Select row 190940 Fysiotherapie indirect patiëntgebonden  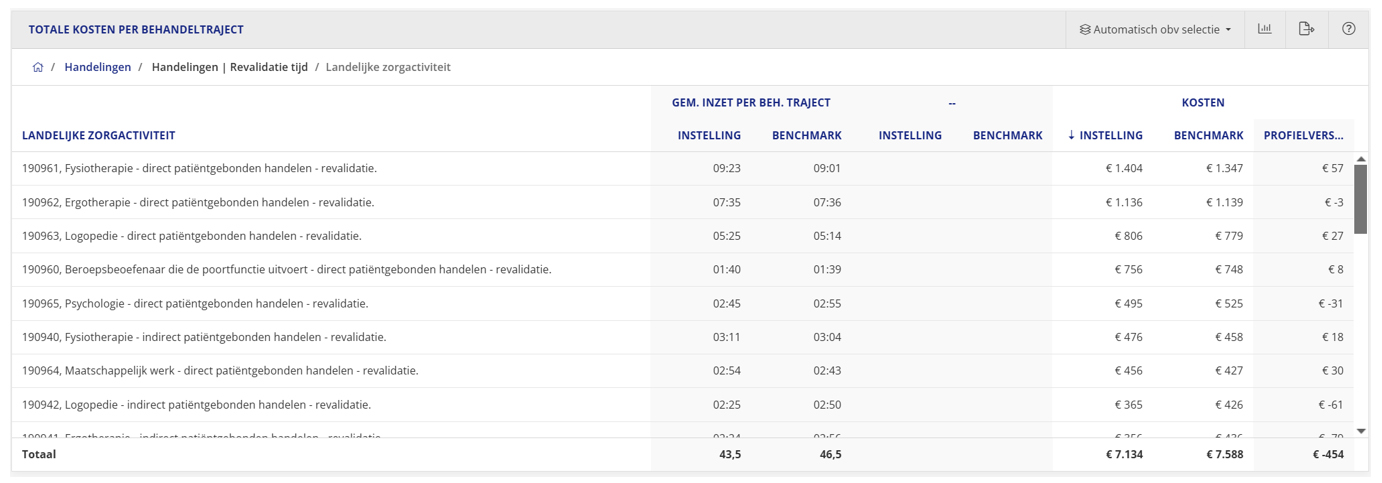pos(683,337)
